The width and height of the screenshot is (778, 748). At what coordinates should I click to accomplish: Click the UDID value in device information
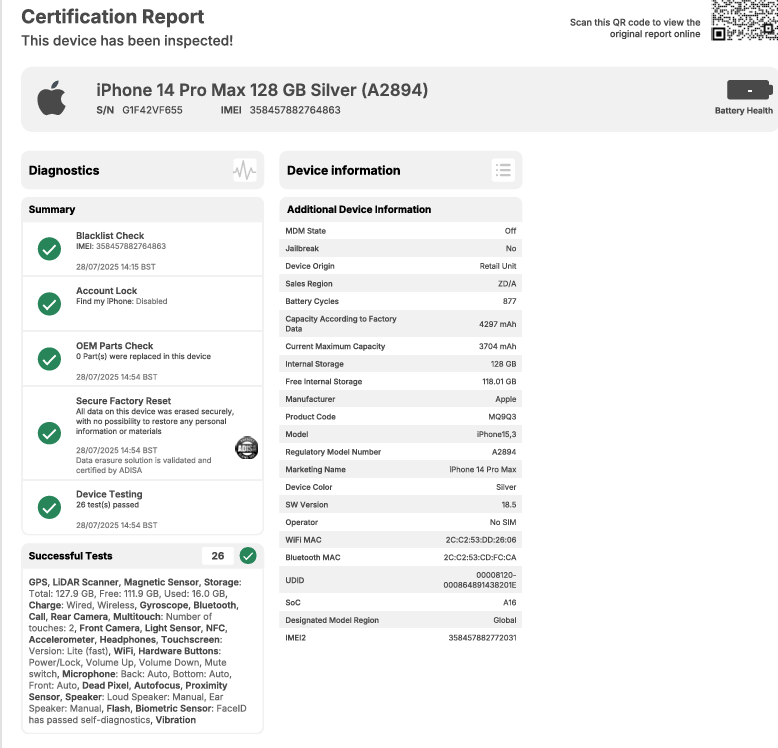(x=482, y=580)
